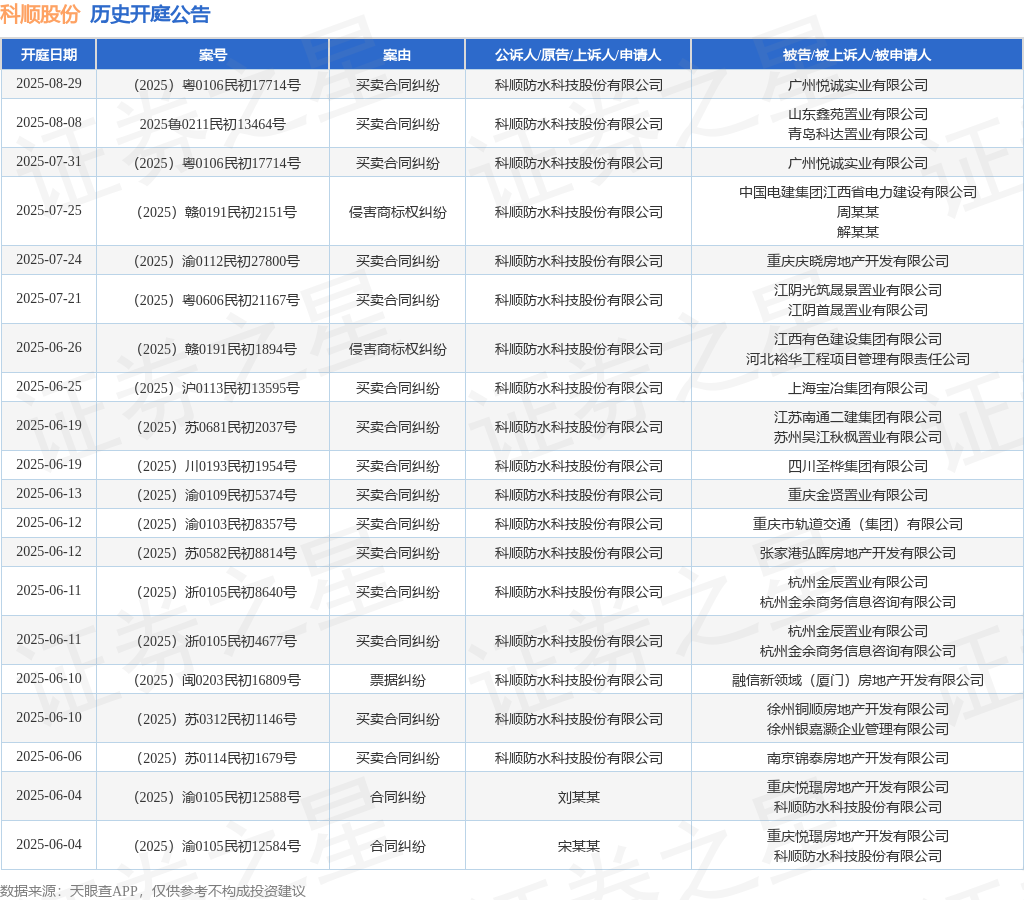Click defendant 中国电建集团江西省电力建设有限公司

857,192
